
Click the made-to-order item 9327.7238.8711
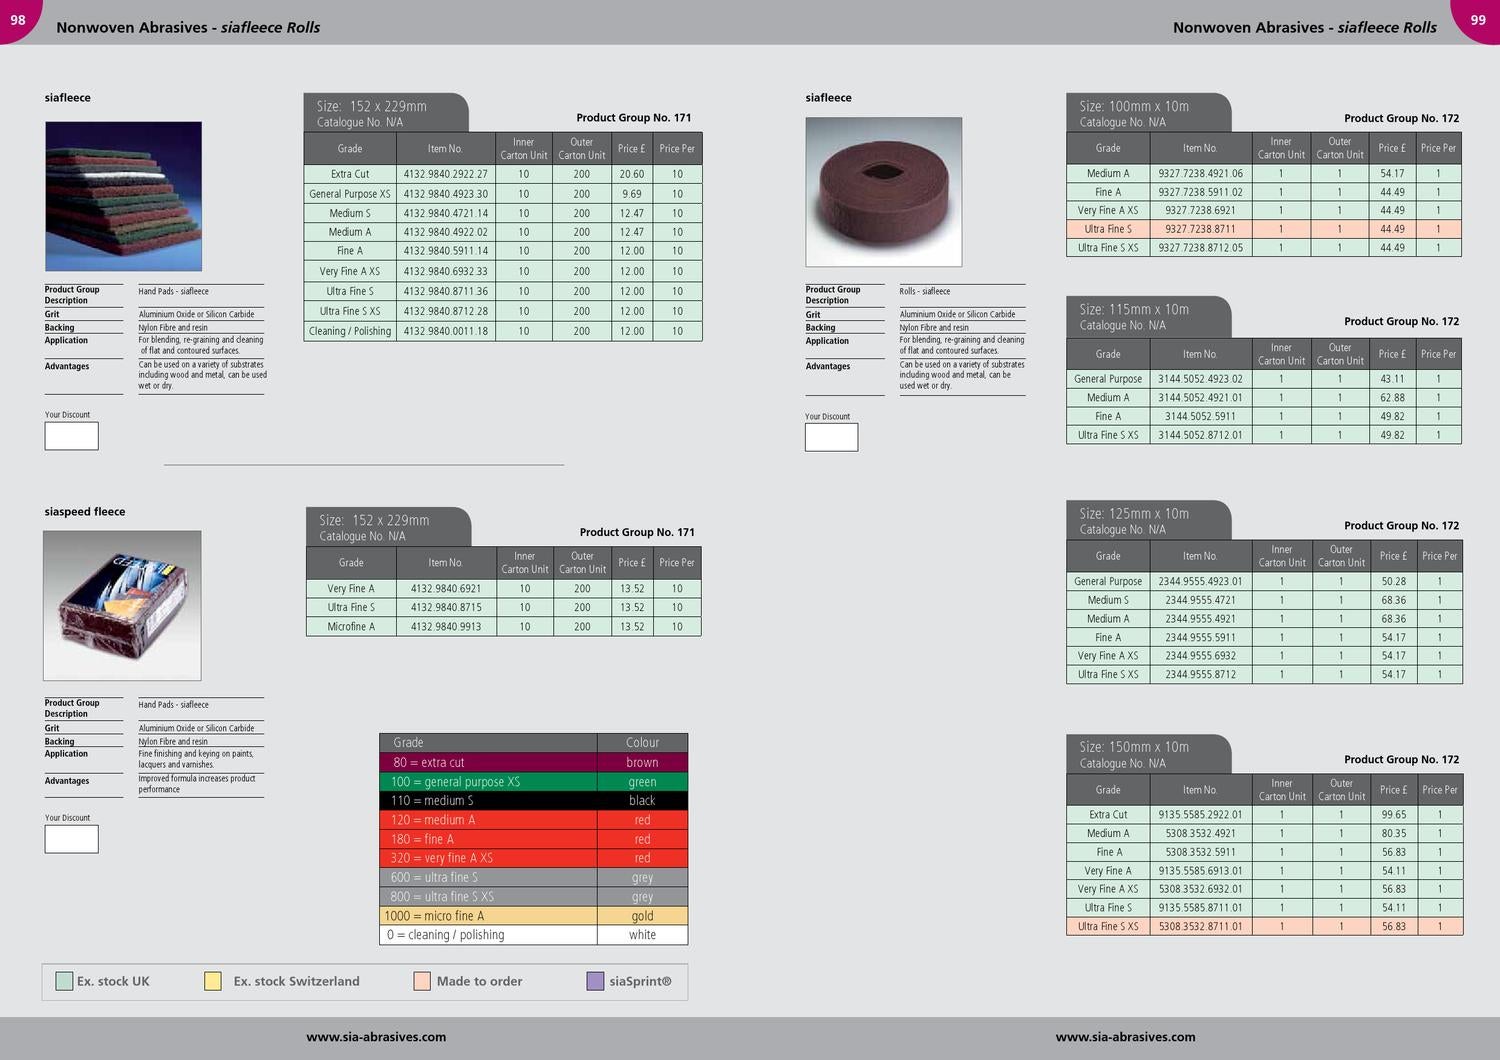coord(1201,229)
